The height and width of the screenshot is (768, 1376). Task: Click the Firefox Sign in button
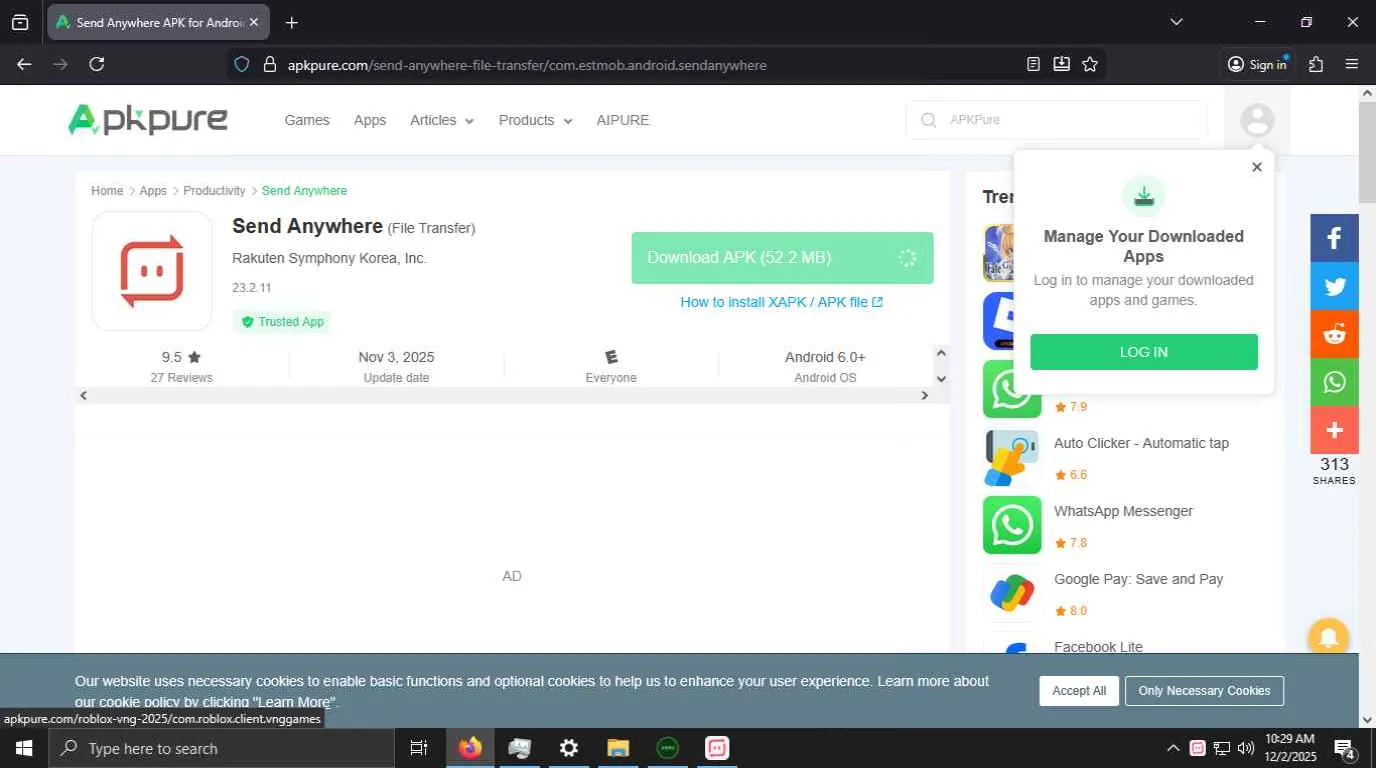pyautogui.click(x=1258, y=64)
